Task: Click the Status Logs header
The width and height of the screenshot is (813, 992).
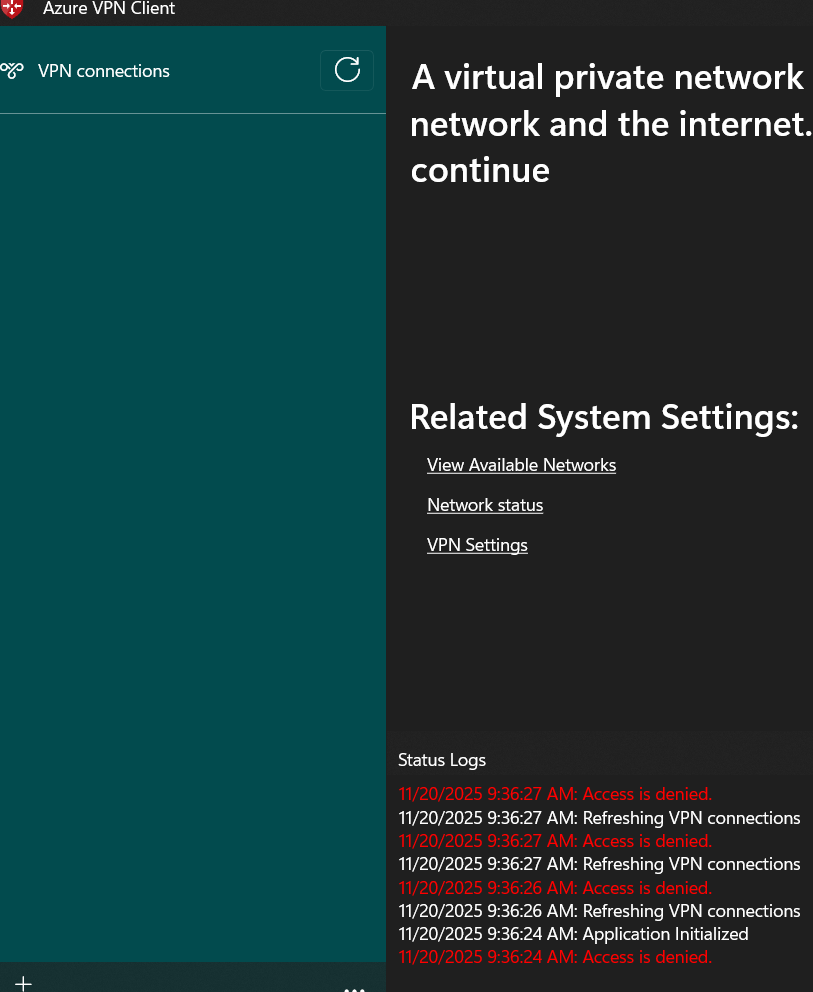Action: coord(442,760)
